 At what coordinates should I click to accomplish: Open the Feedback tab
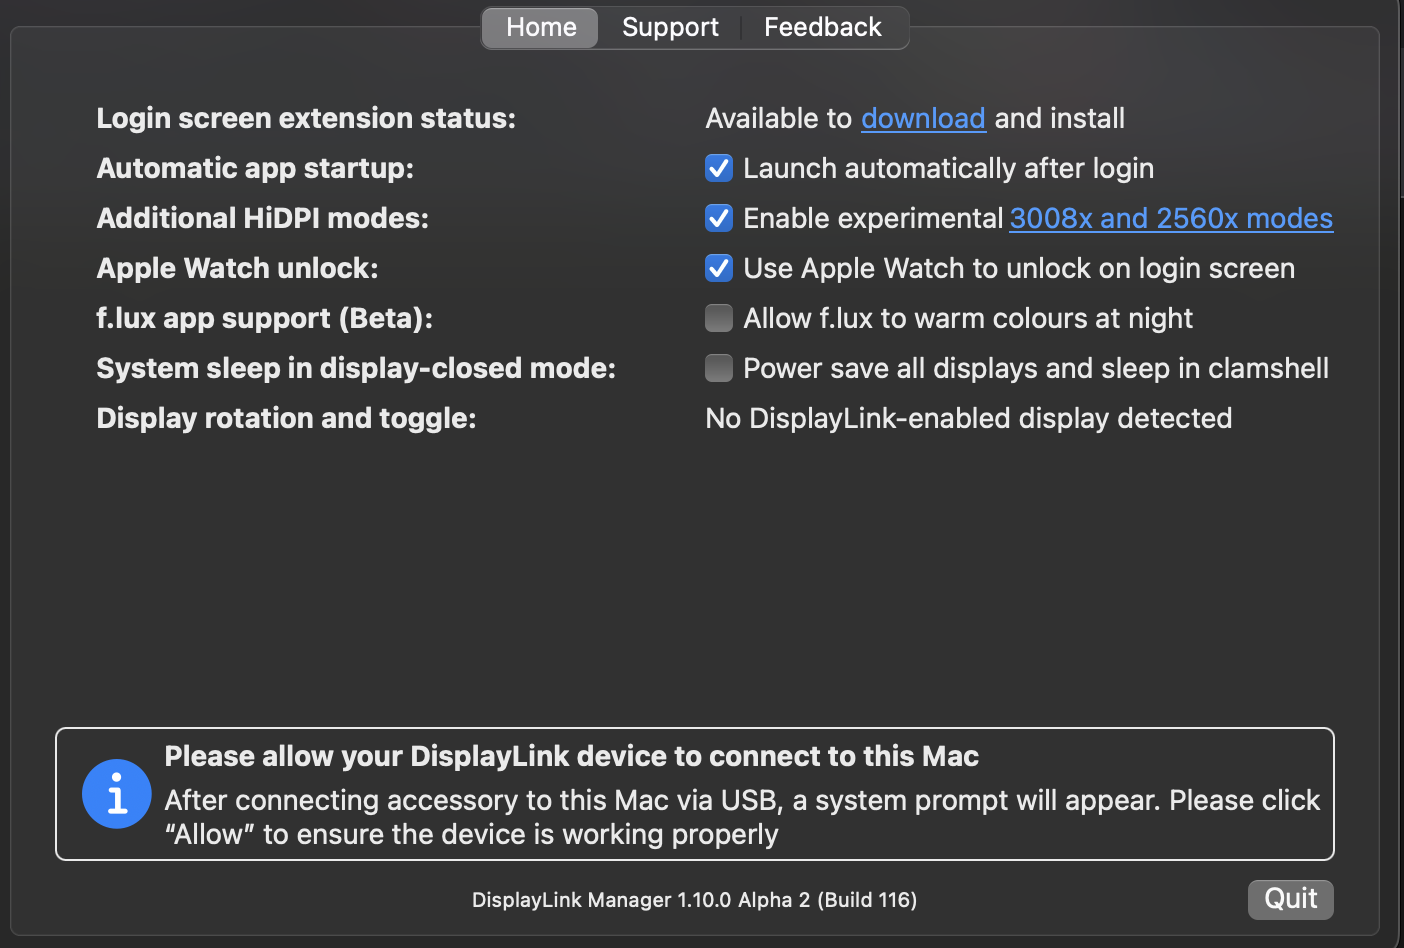pos(823,27)
